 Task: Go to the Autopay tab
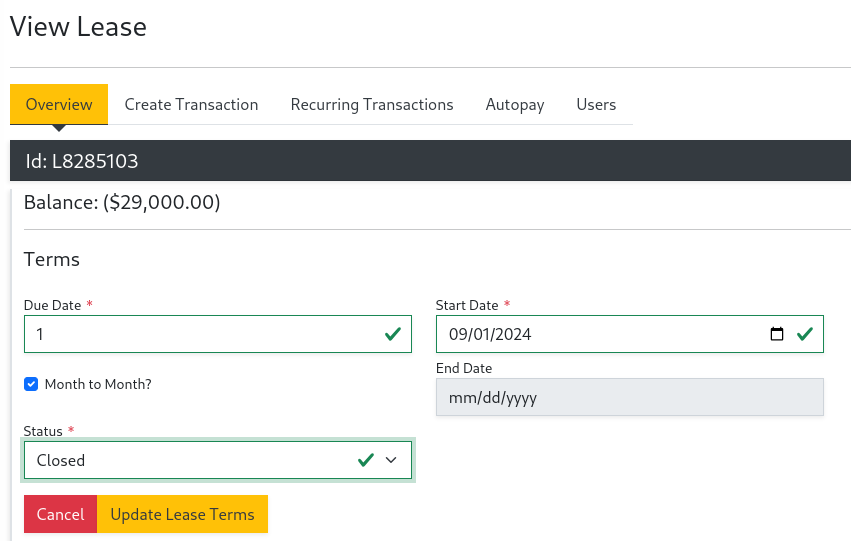point(515,104)
